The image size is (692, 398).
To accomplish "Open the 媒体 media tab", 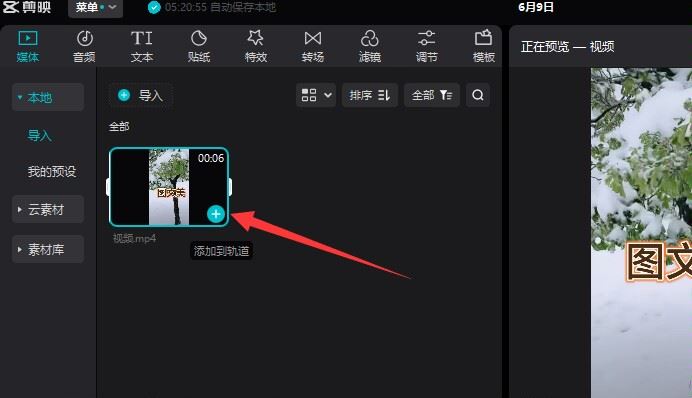I will 27,46.
